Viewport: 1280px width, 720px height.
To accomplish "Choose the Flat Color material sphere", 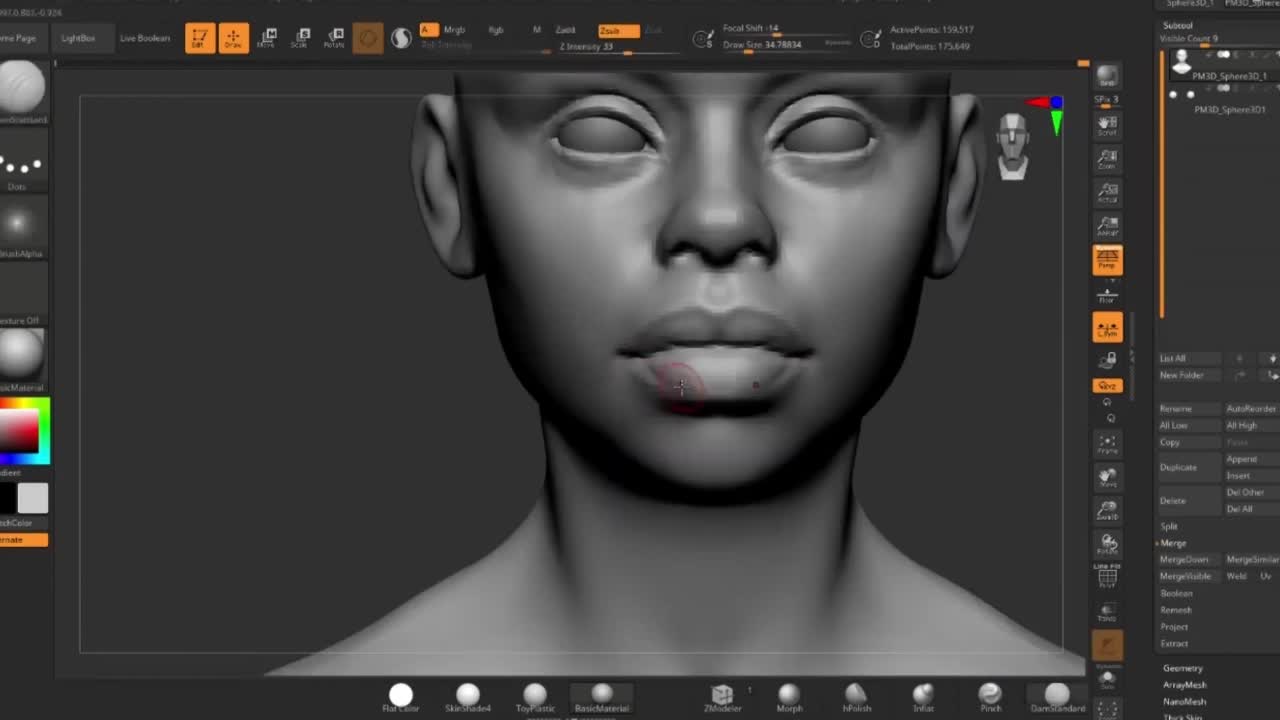I will tap(401, 697).
